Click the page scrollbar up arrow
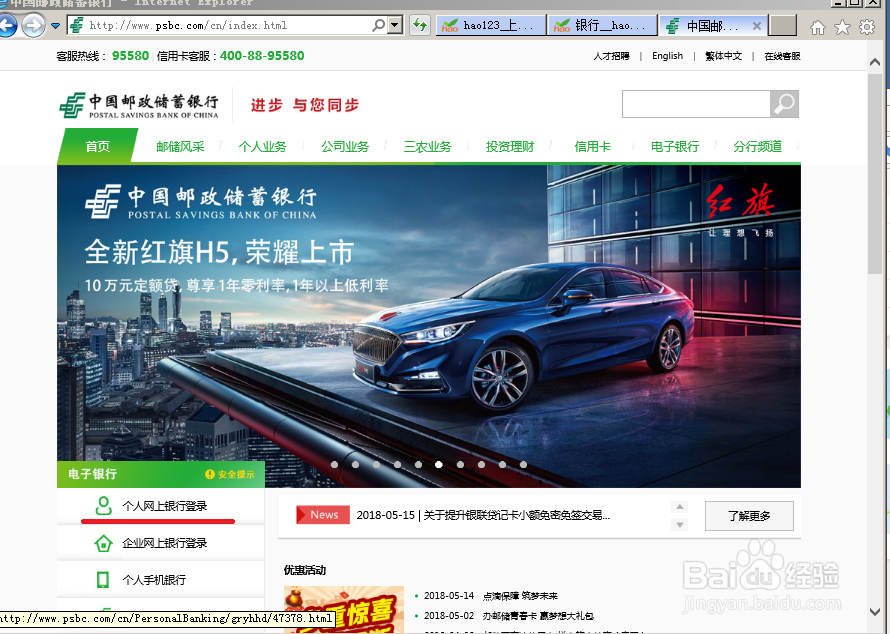 click(875, 62)
